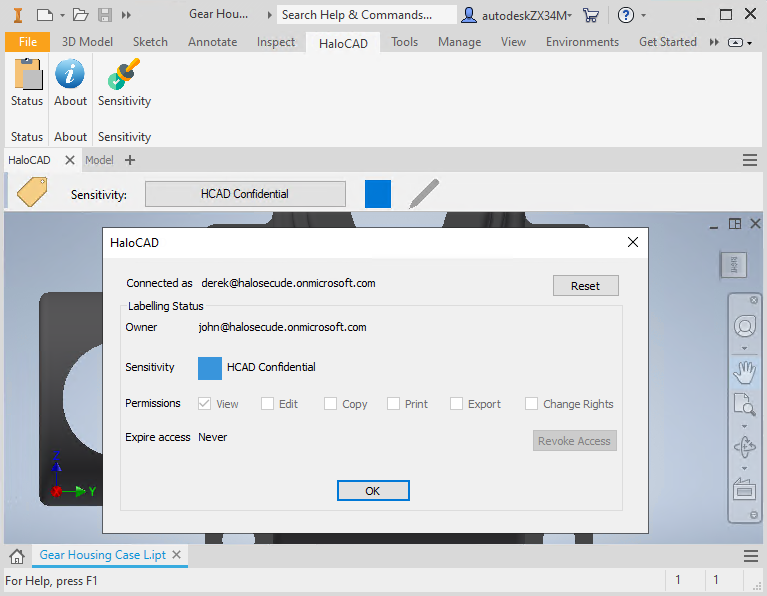Open the HCAD Confidential sensitivity selector
The height and width of the screenshot is (596, 767).
(x=245, y=194)
